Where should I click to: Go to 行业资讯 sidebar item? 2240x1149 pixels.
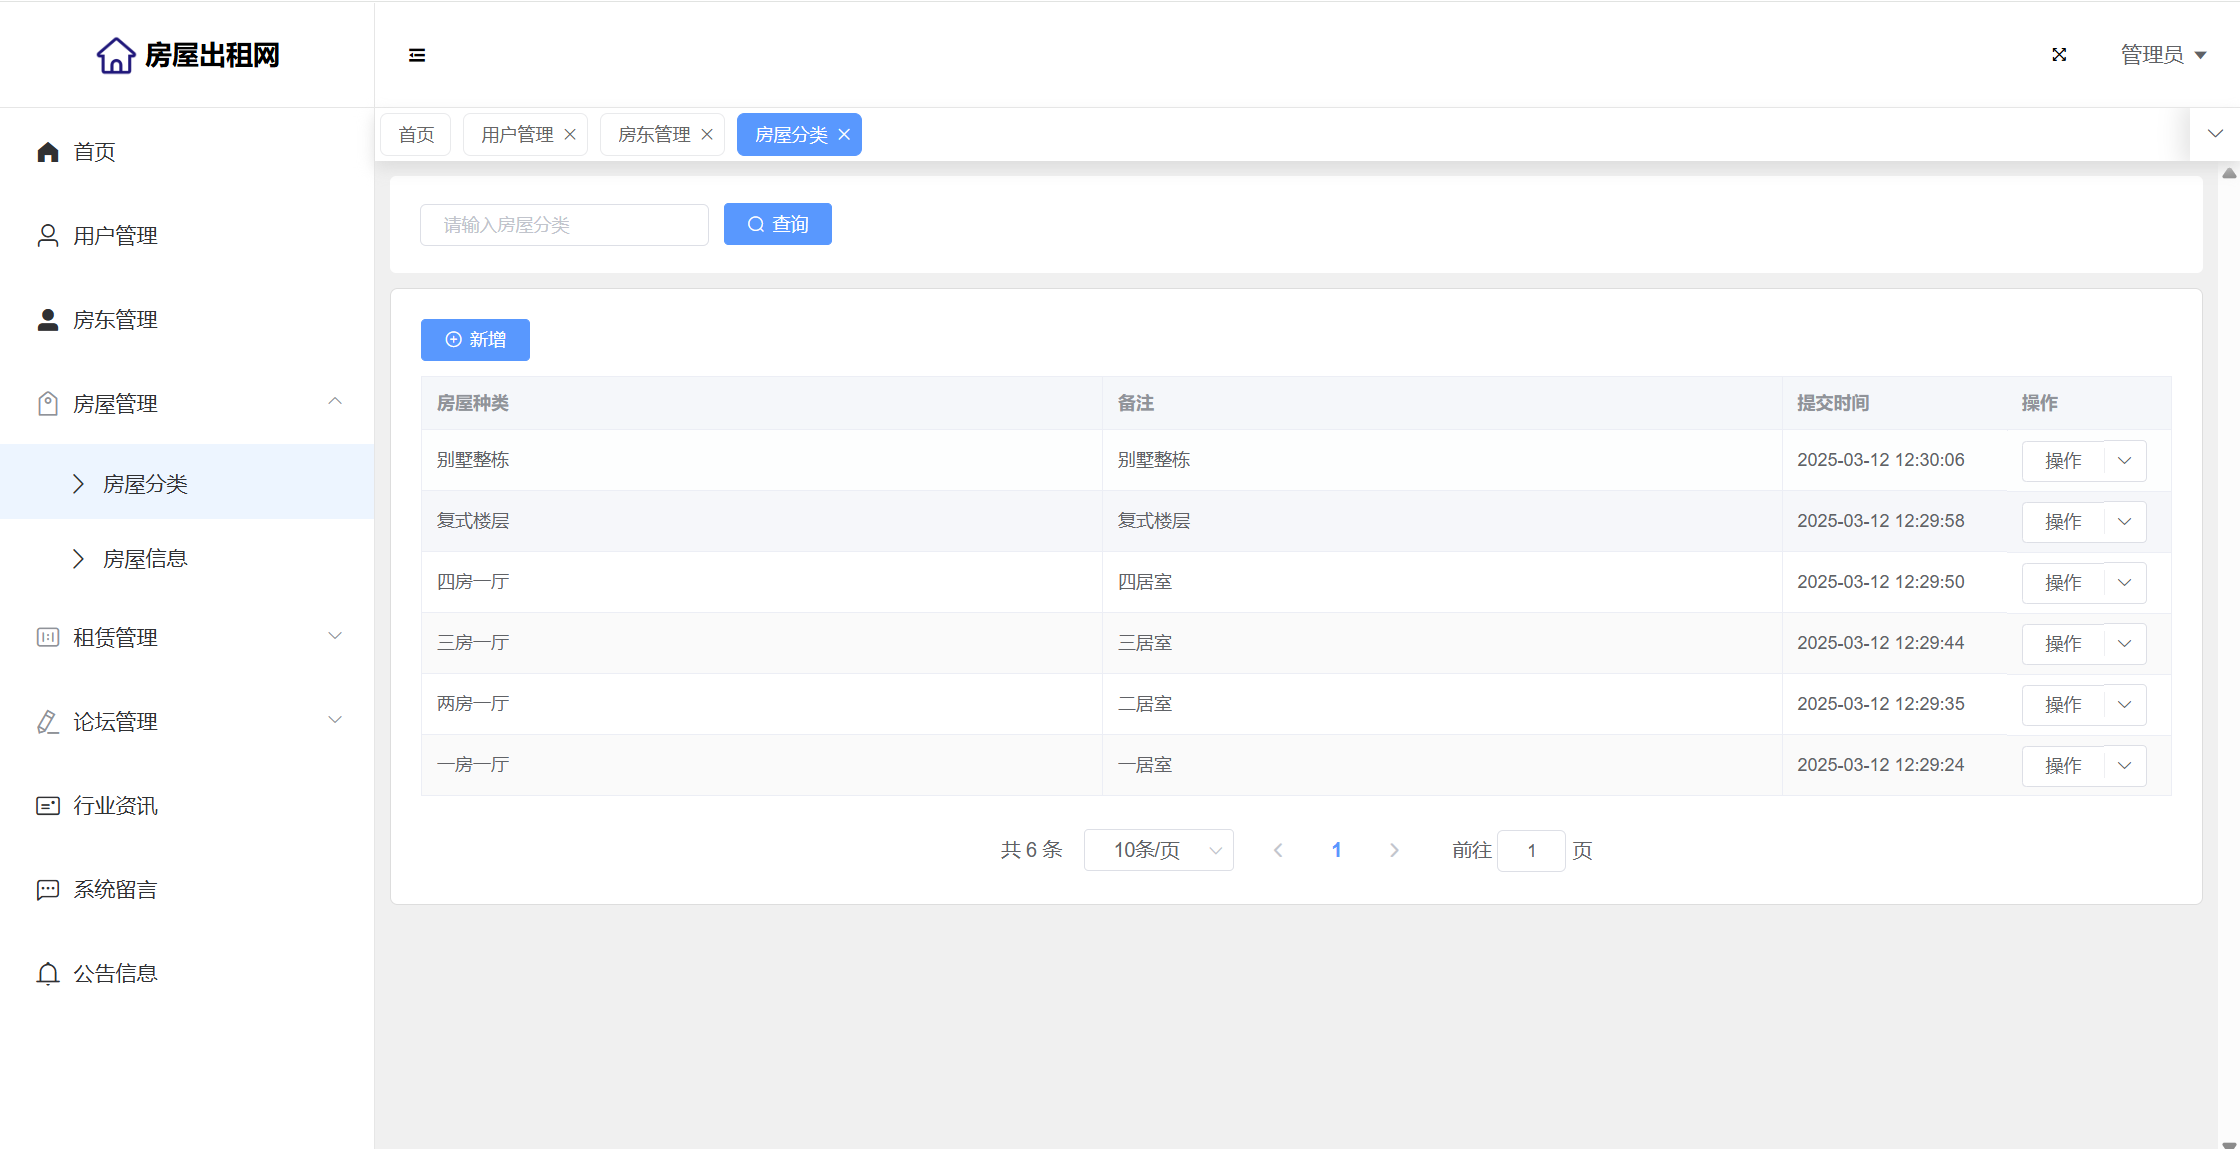(x=115, y=806)
